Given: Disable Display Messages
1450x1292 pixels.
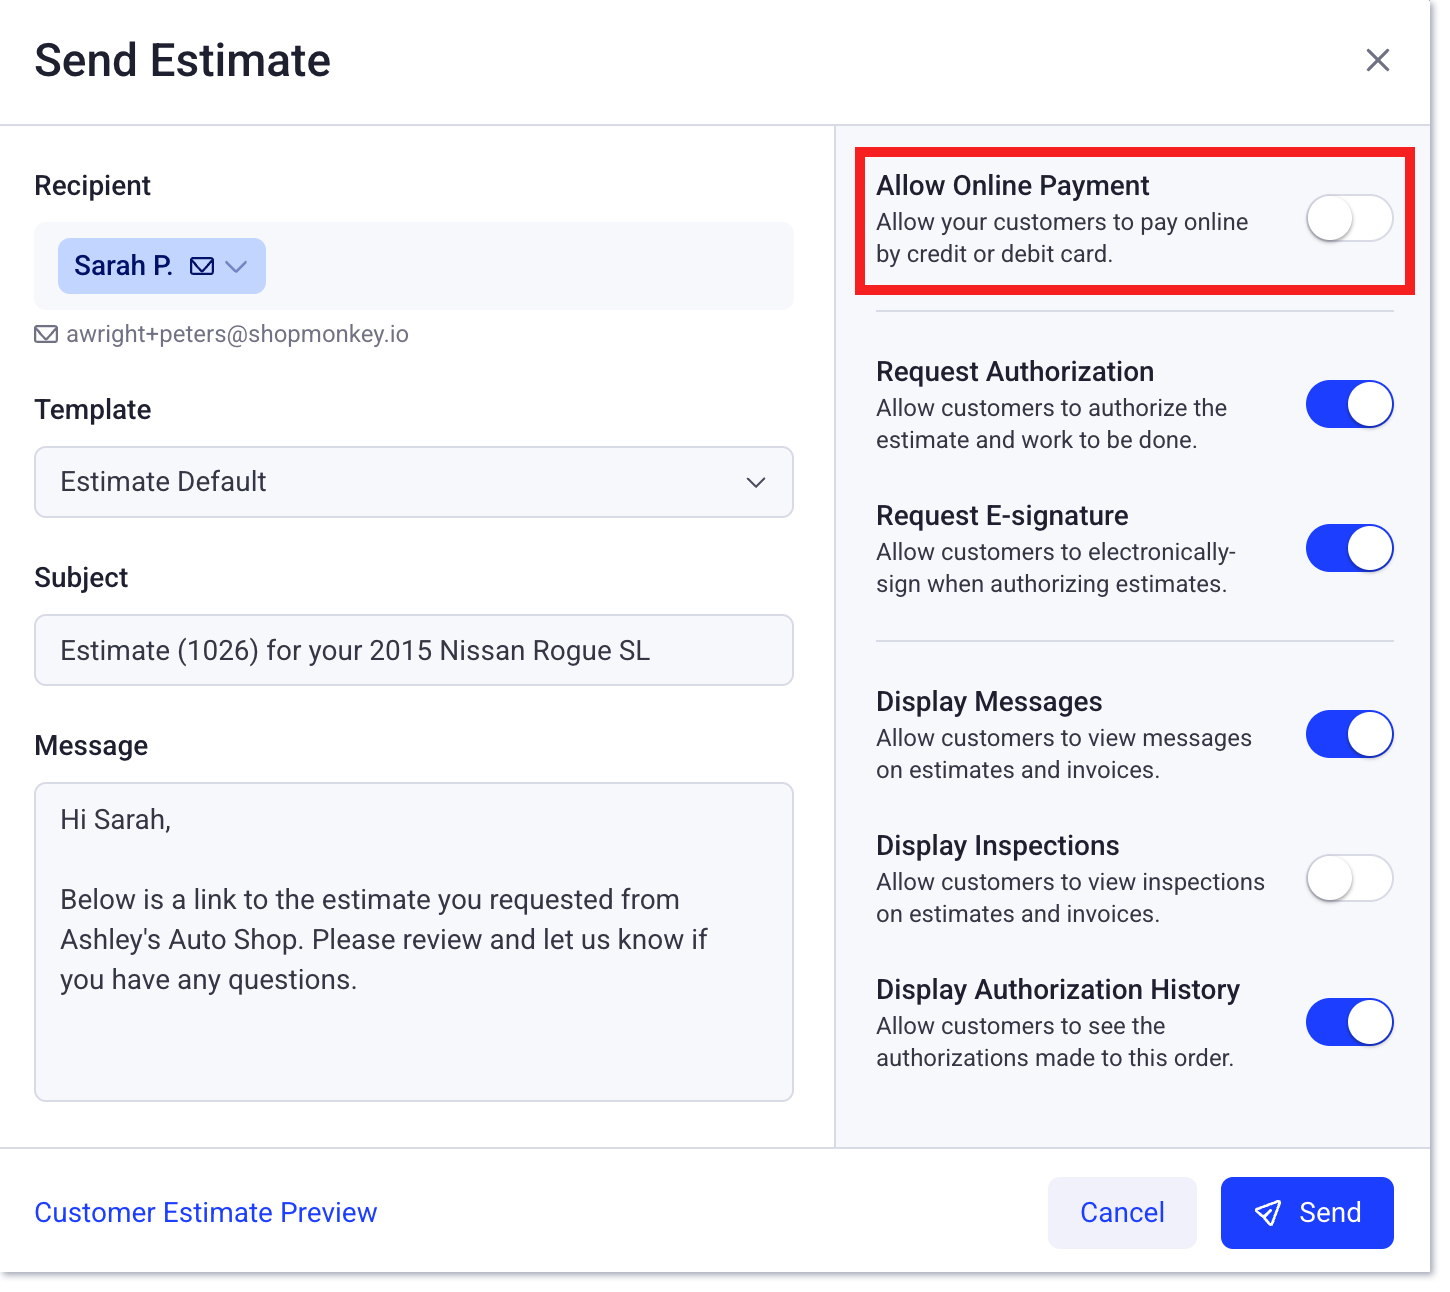Looking at the screenshot, I should pos(1349,733).
